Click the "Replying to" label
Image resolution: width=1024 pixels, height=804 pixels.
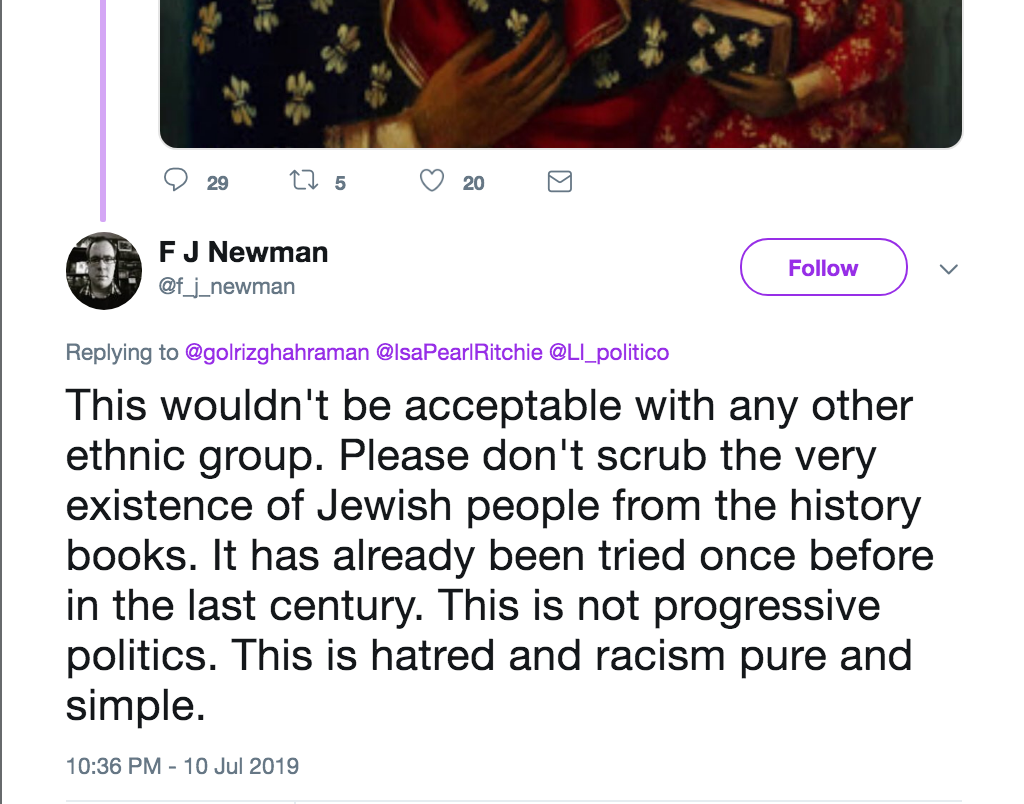tap(122, 352)
